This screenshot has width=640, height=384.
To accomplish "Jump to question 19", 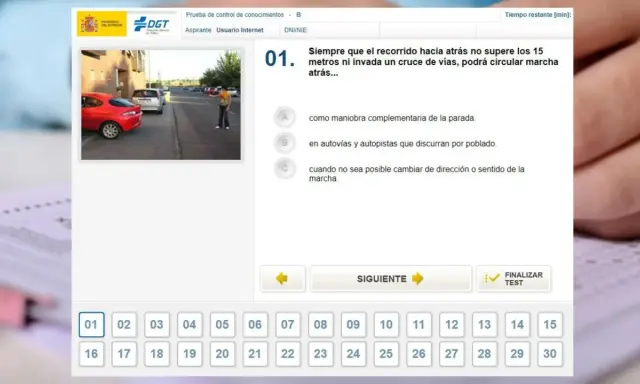I will (x=189, y=353).
